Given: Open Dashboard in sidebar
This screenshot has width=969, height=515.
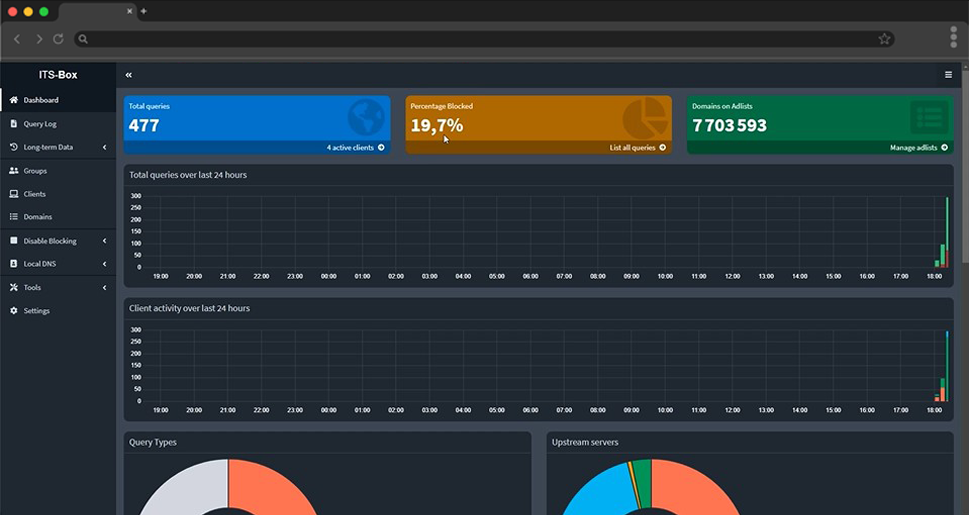Looking at the screenshot, I should 58,100.
